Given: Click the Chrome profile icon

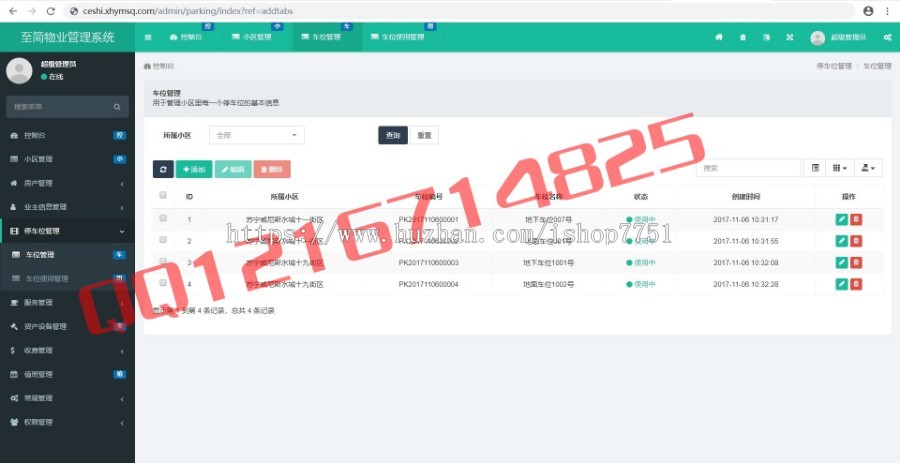Looking at the screenshot, I should (868, 11).
